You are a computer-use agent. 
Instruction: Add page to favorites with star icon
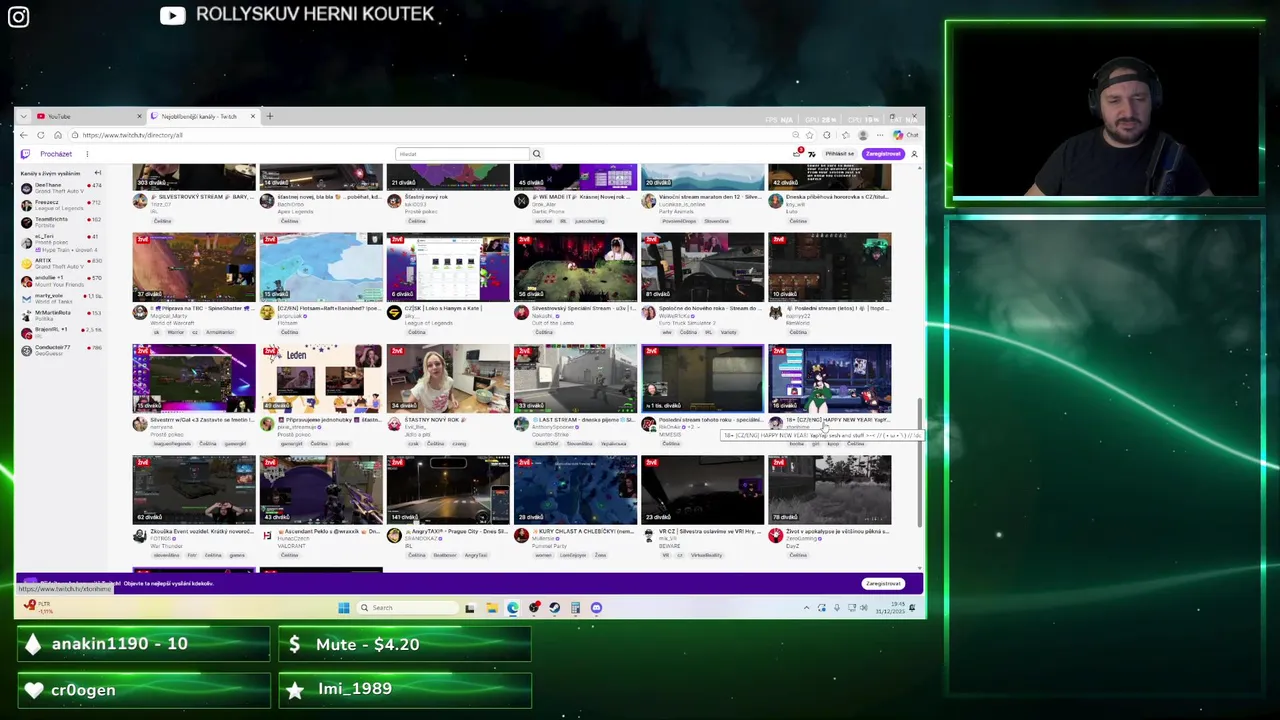pyautogui.click(x=809, y=135)
